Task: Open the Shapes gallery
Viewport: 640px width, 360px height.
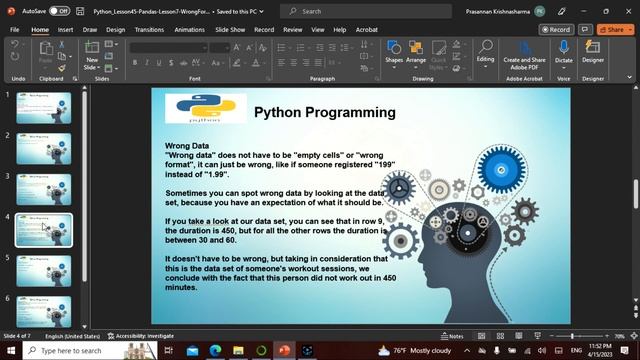Action: [x=394, y=55]
